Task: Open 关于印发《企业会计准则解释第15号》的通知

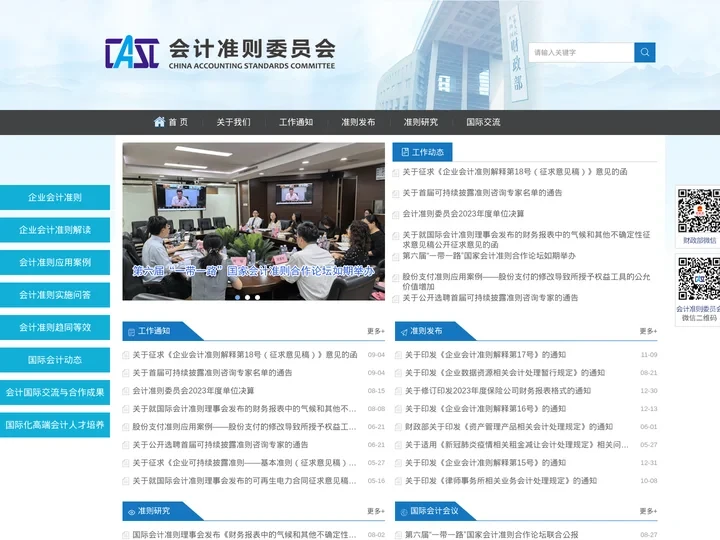Action: (x=485, y=463)
